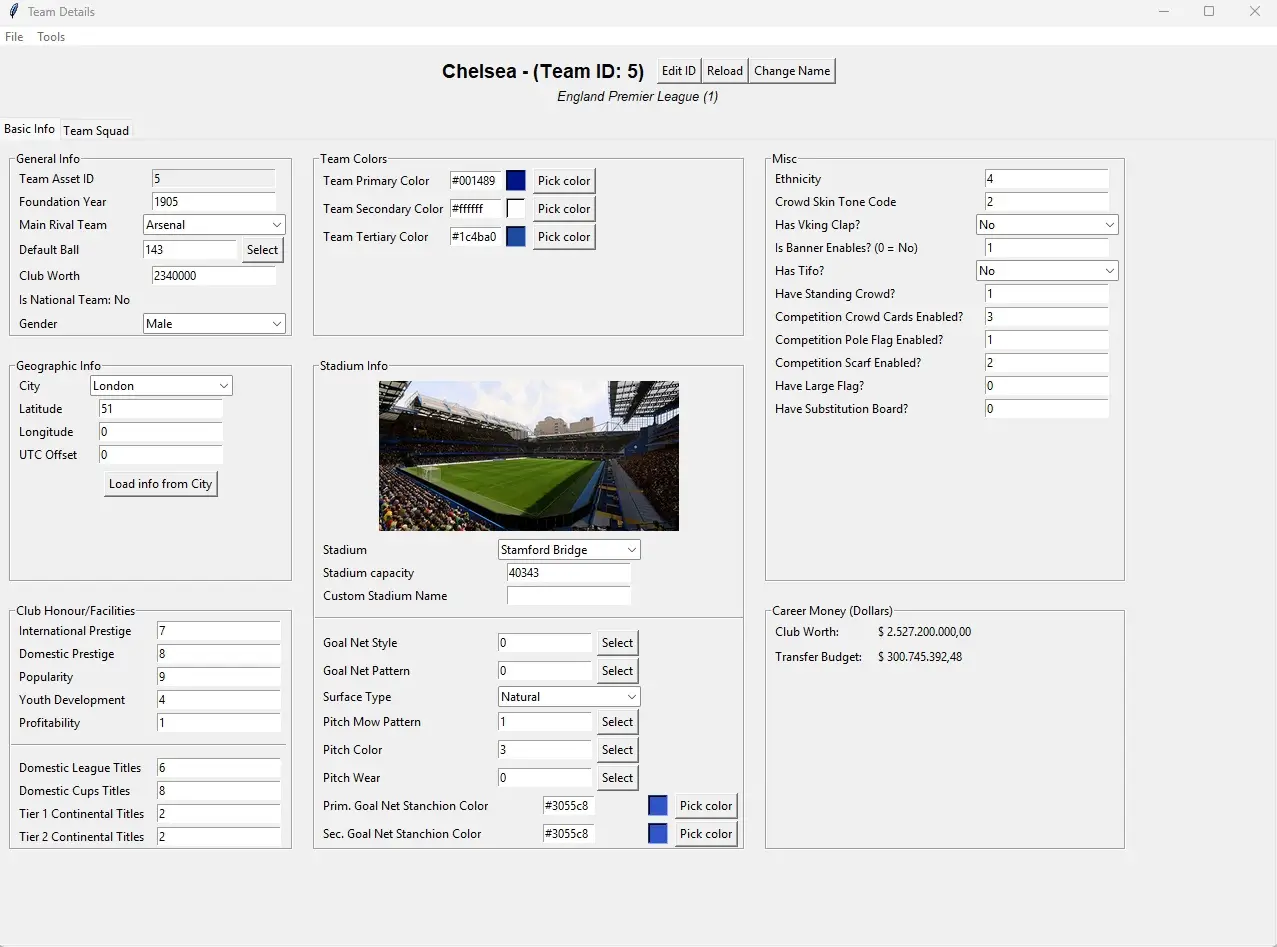Click Select next to Default Ball

(x=263, y=250)
